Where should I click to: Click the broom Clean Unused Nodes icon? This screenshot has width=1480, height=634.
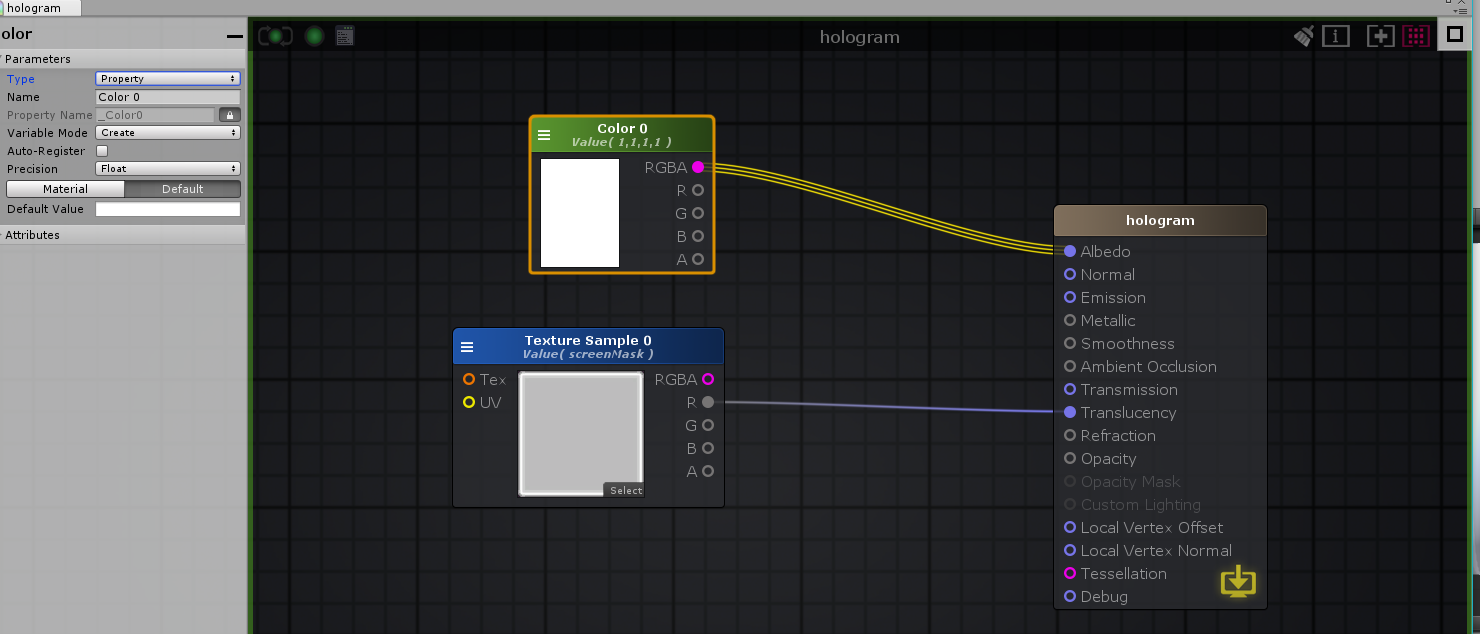[1303, 35]
